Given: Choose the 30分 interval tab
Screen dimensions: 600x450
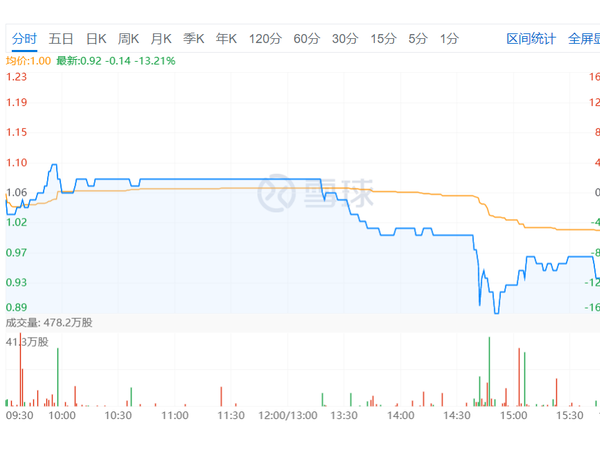Looking at the screenshot, I should point(344,39).
